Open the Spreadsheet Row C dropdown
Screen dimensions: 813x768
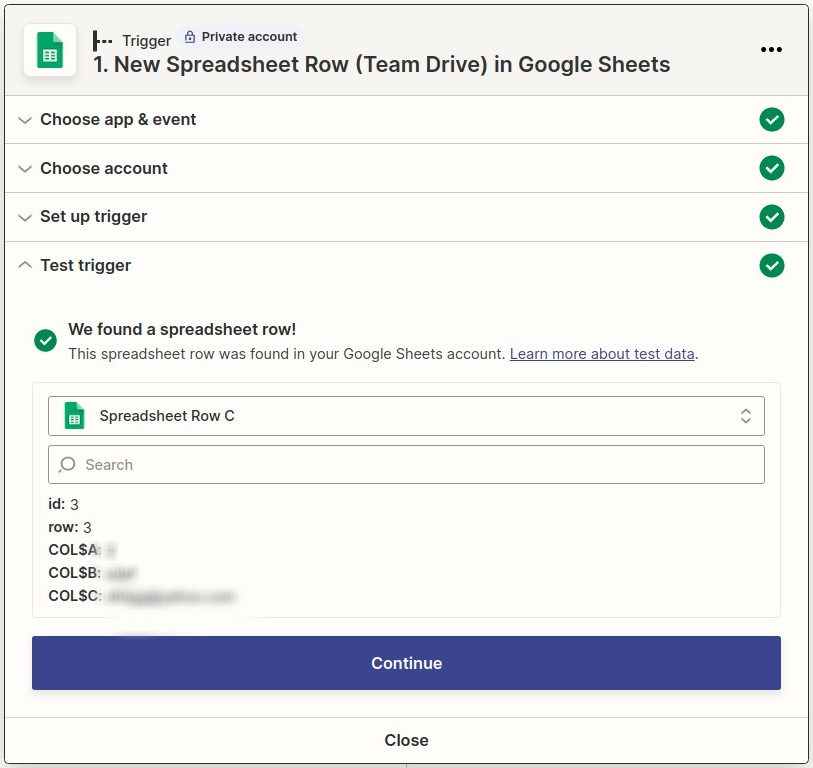click(x=406, y=416)
